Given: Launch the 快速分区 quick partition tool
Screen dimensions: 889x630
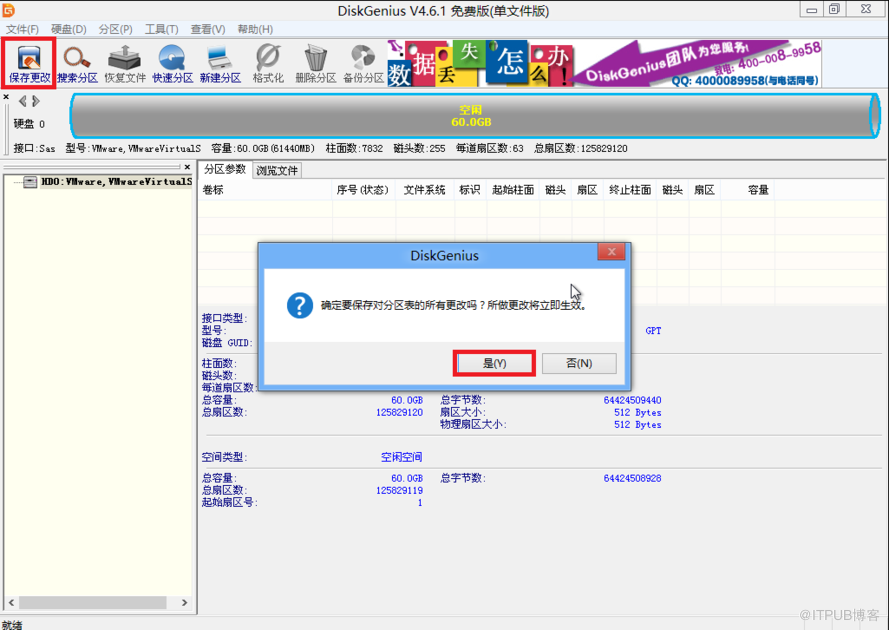Looking at the screenshot, I should (x=173, y=64).
